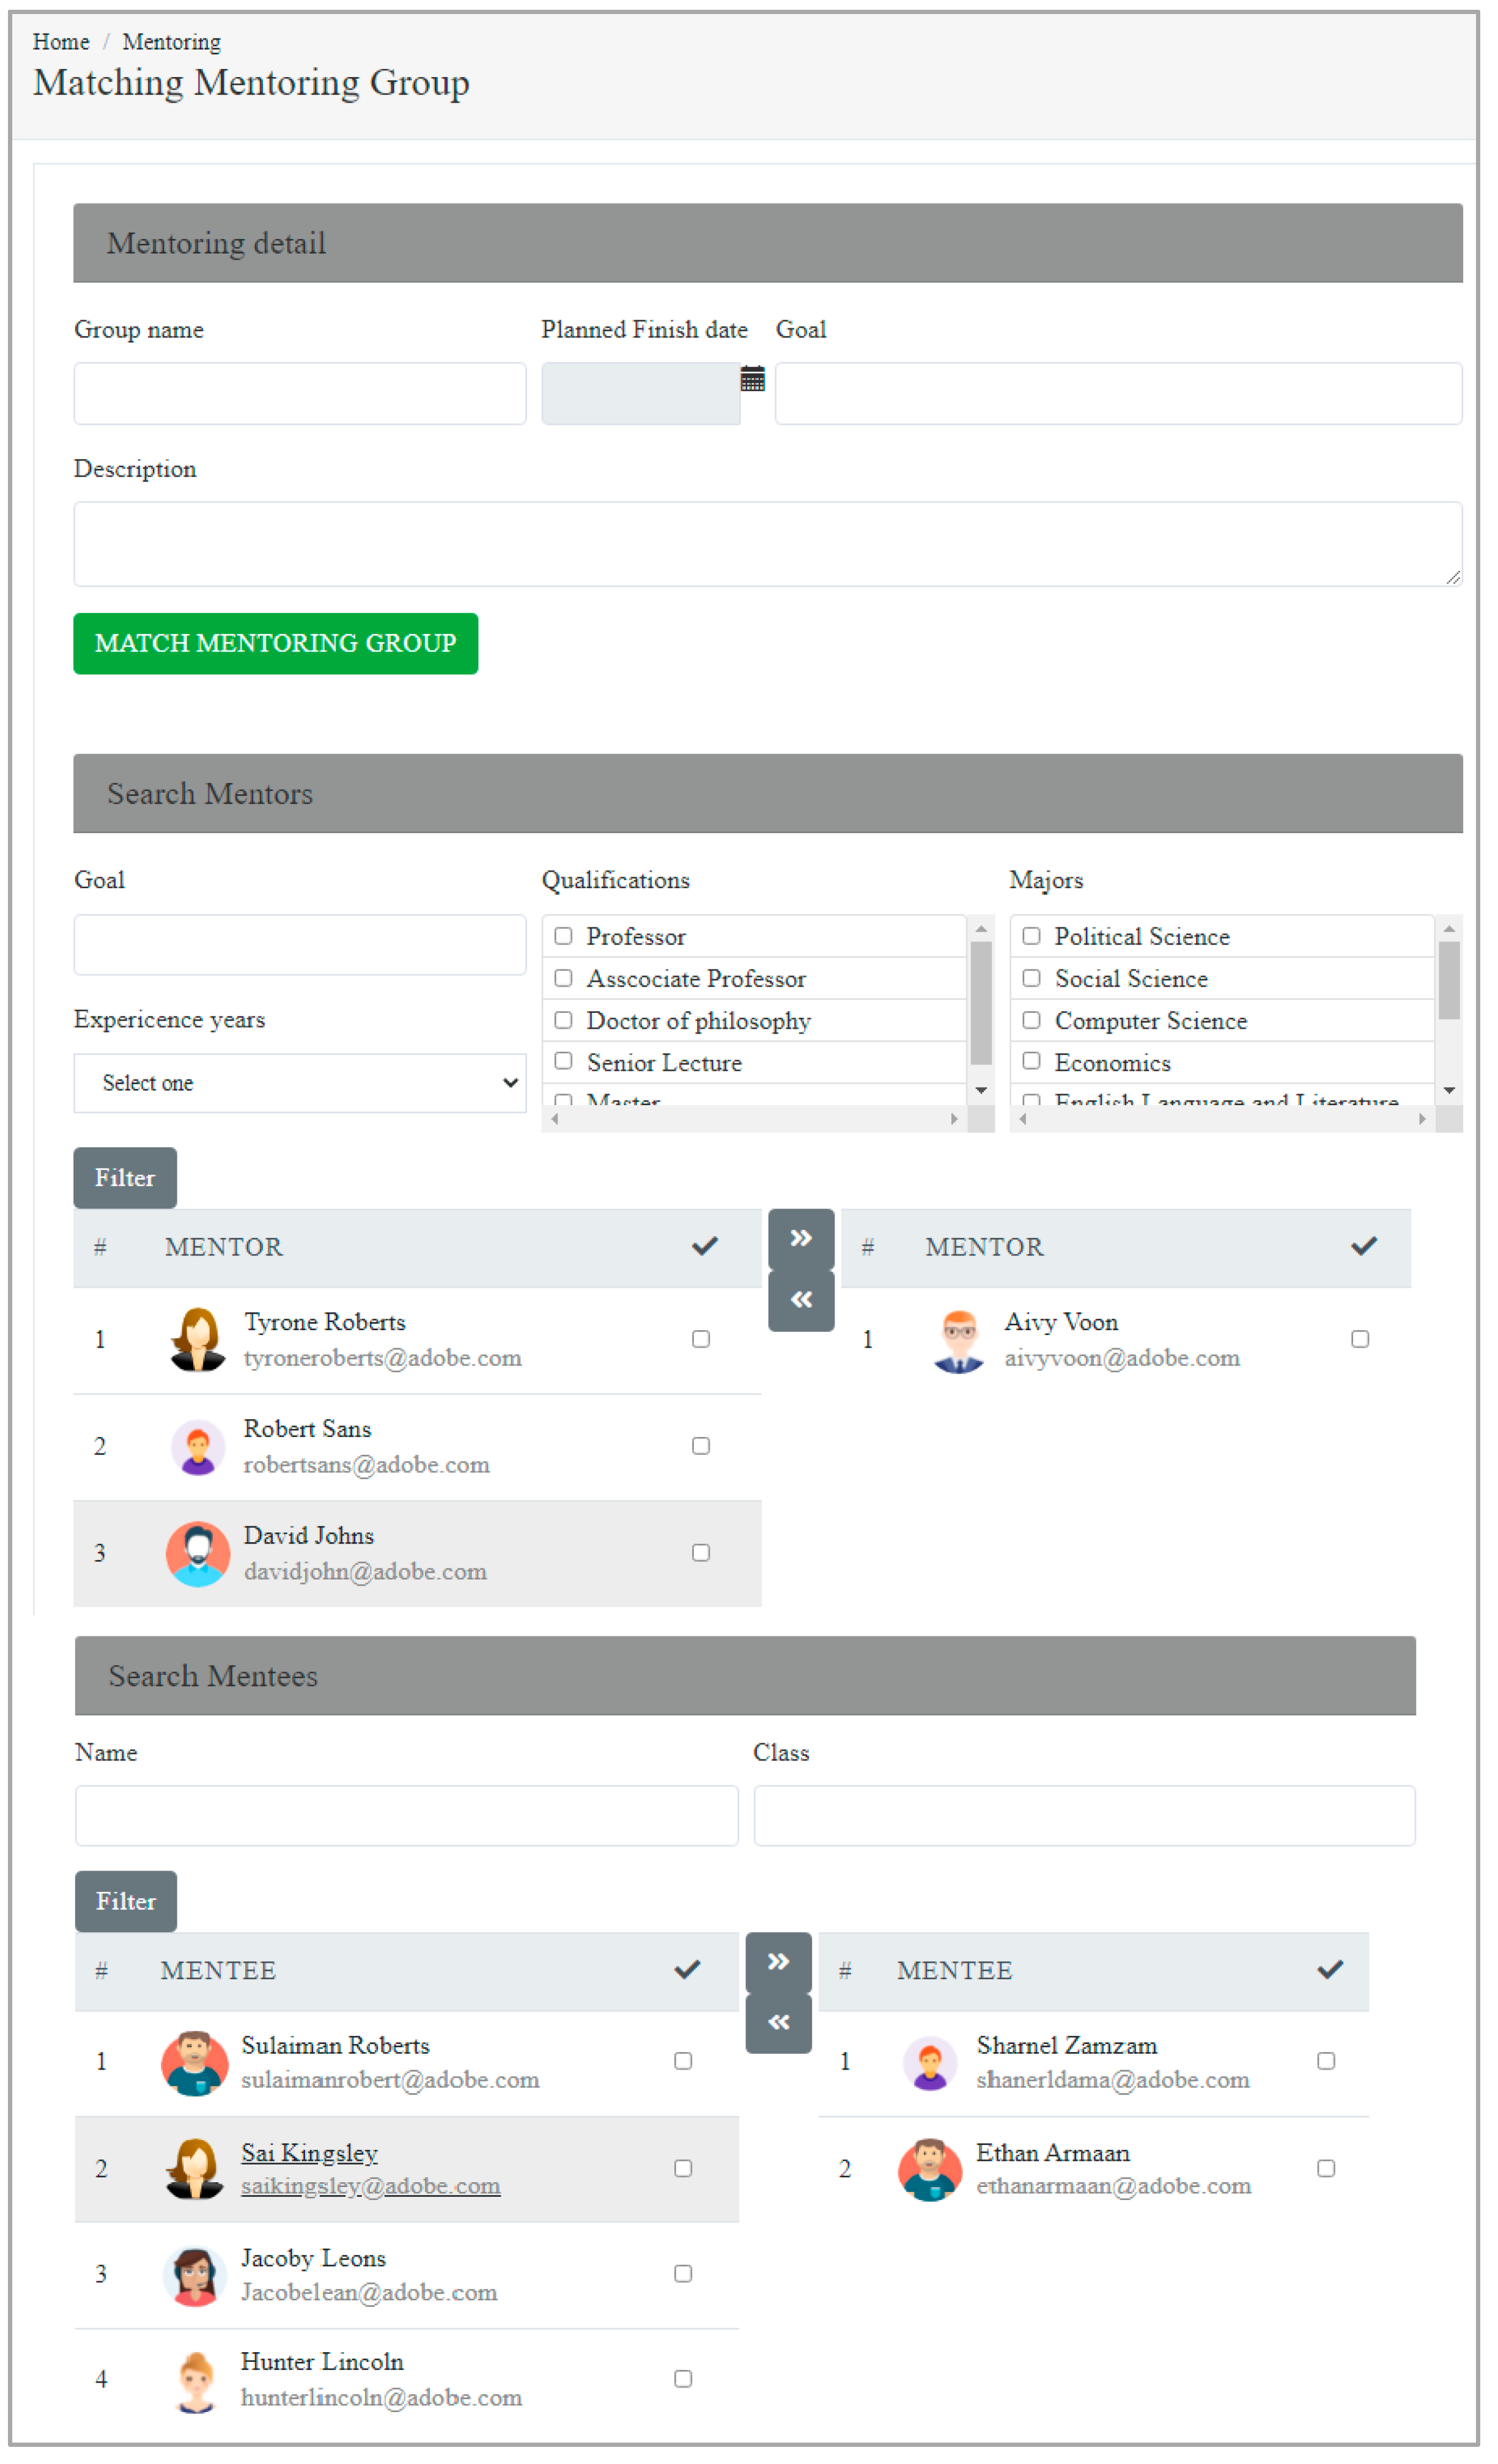Click mentor move-left double arrow button
1498x2464 pixels.
(801, 1300)
